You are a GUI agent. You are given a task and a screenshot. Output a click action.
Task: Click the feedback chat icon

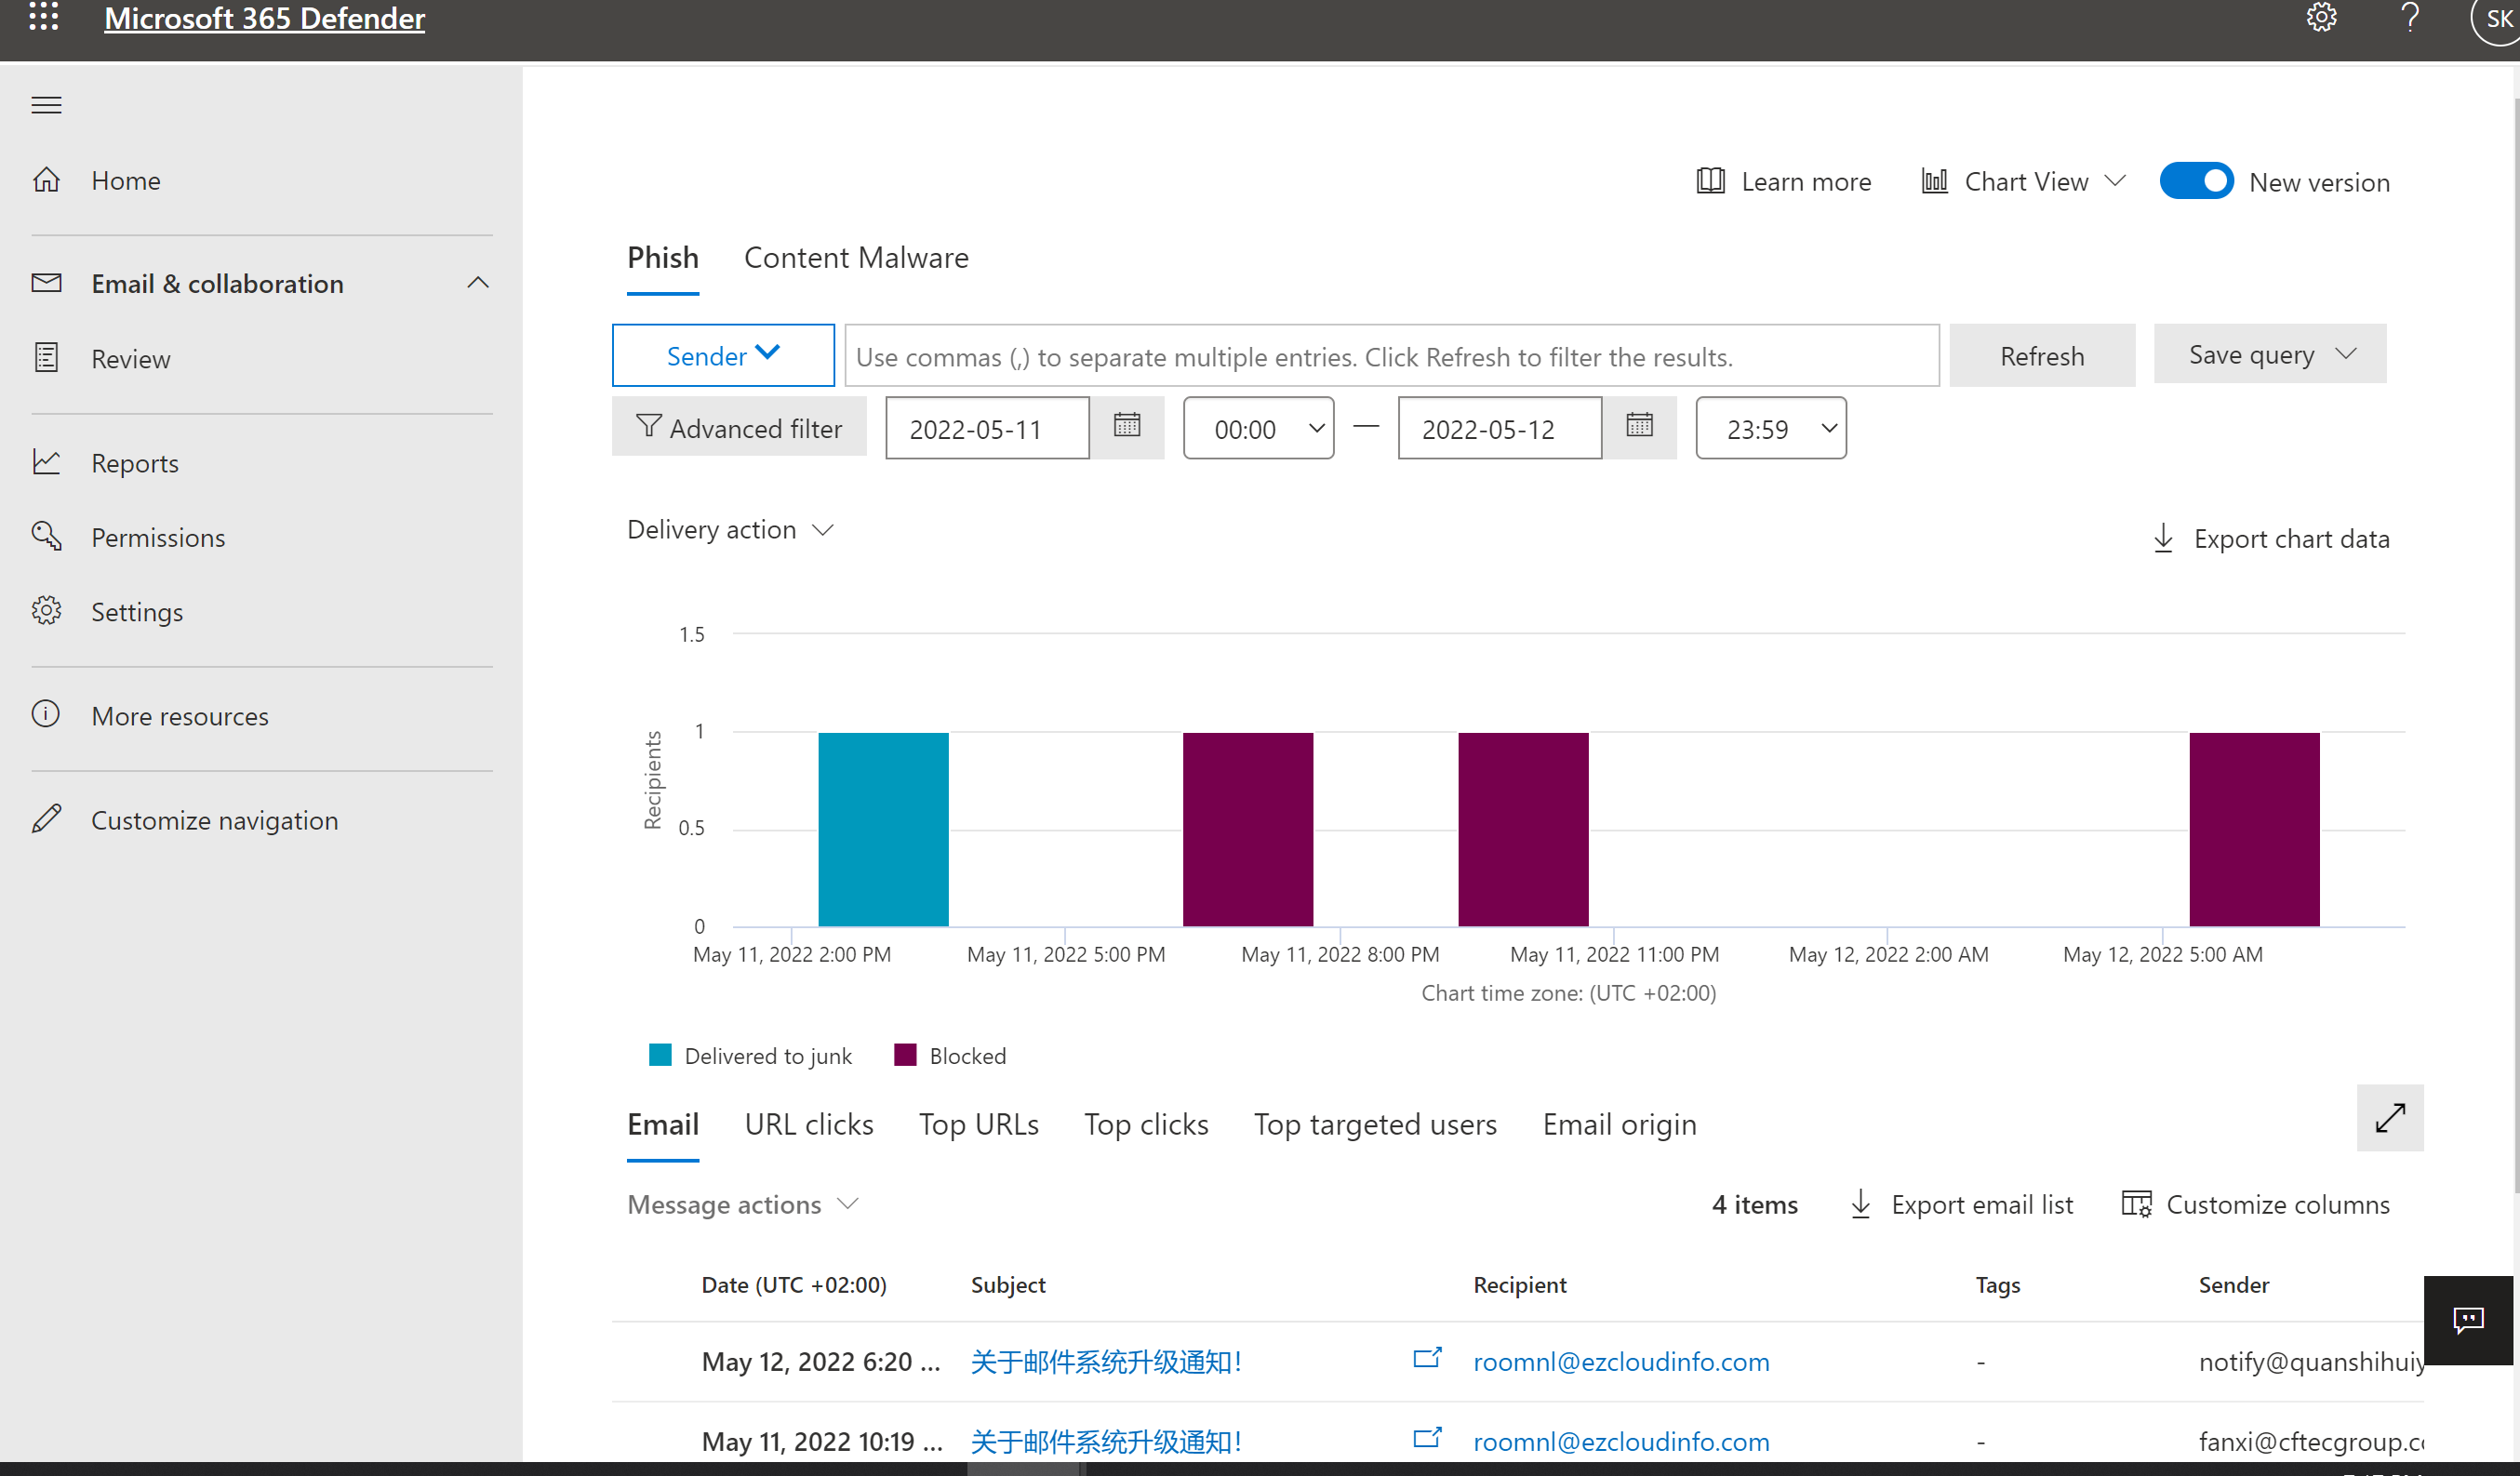pyautogui.click(x=2467, y=1320)
